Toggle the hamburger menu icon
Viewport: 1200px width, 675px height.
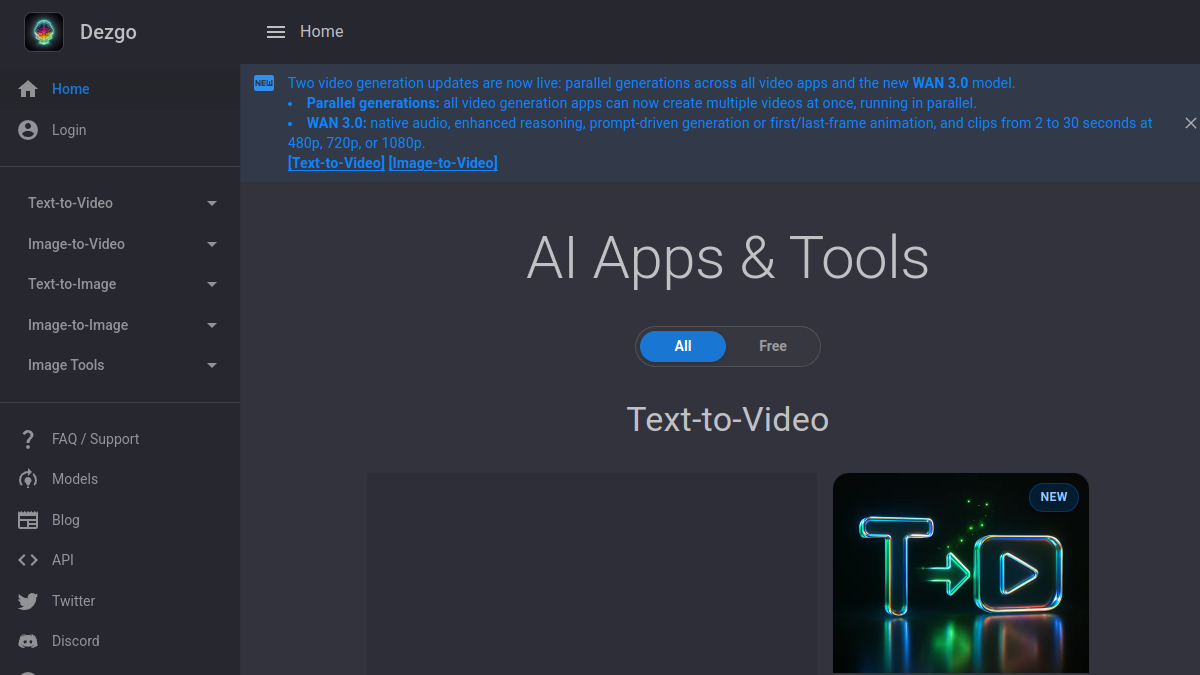pos(276,32)
